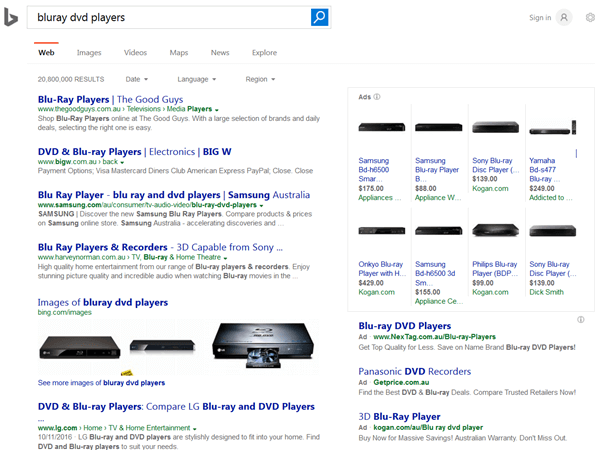Open Yamaha Bd-s477 Blu-ray ad title

[x=544, y=170]
